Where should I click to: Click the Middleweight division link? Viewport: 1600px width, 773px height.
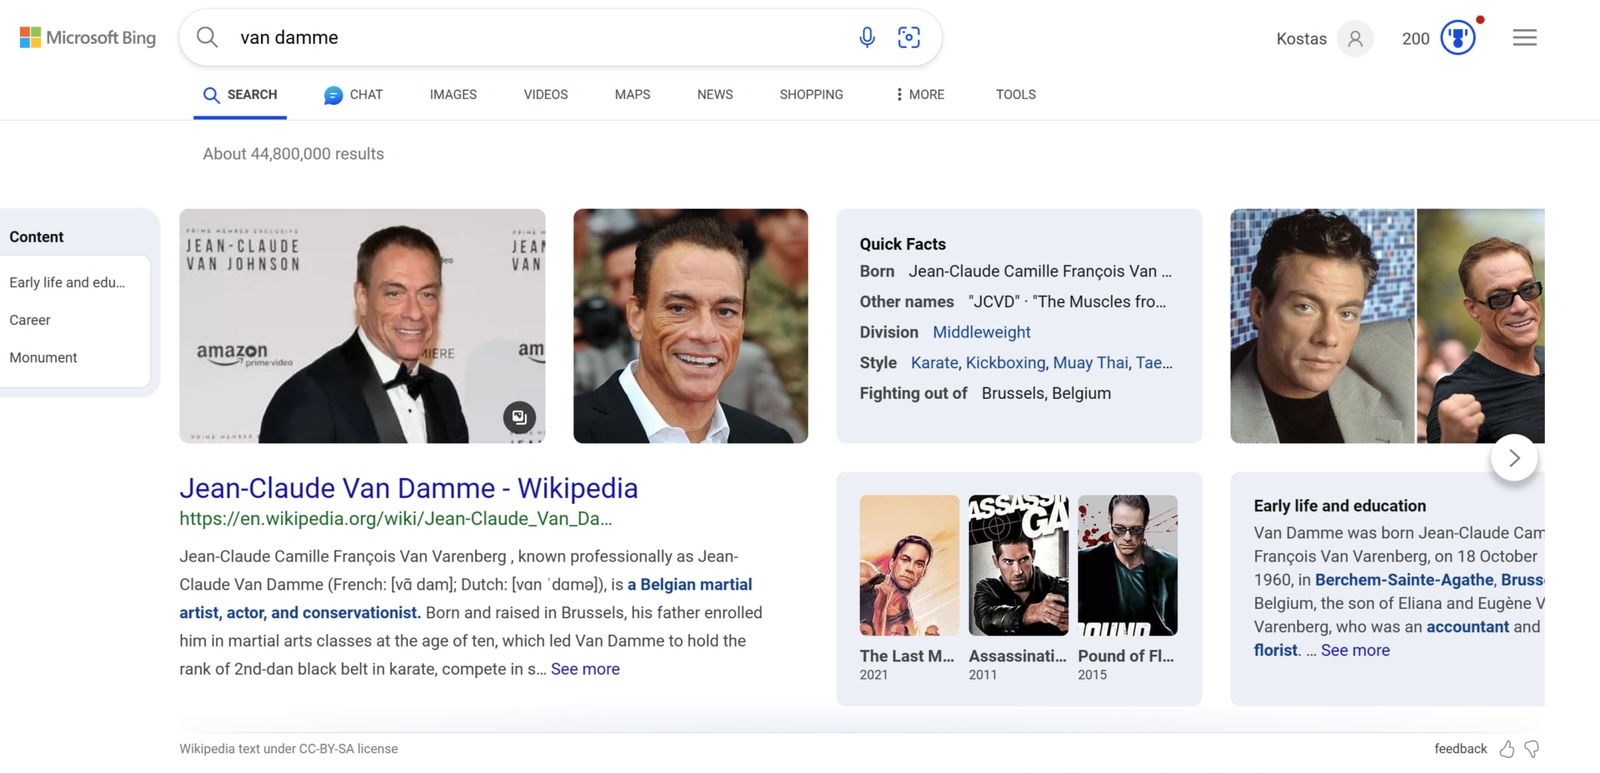(x=981, y=332)
